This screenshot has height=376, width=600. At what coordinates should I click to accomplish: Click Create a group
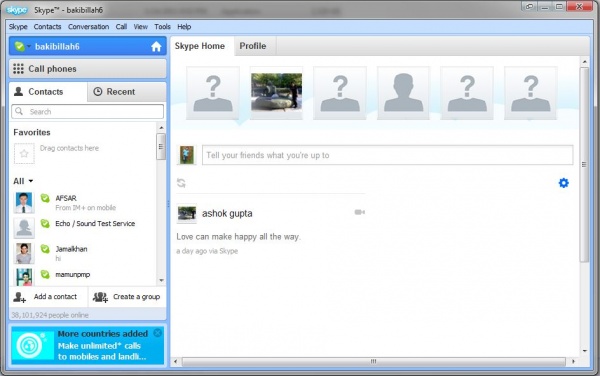coord(127,297)
